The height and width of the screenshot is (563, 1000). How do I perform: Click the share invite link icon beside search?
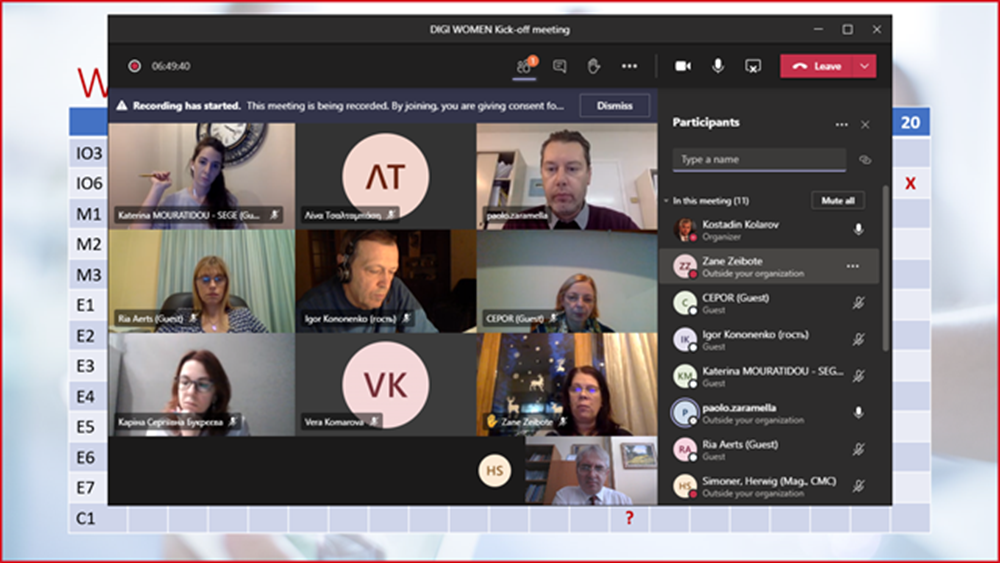[865, 160]
